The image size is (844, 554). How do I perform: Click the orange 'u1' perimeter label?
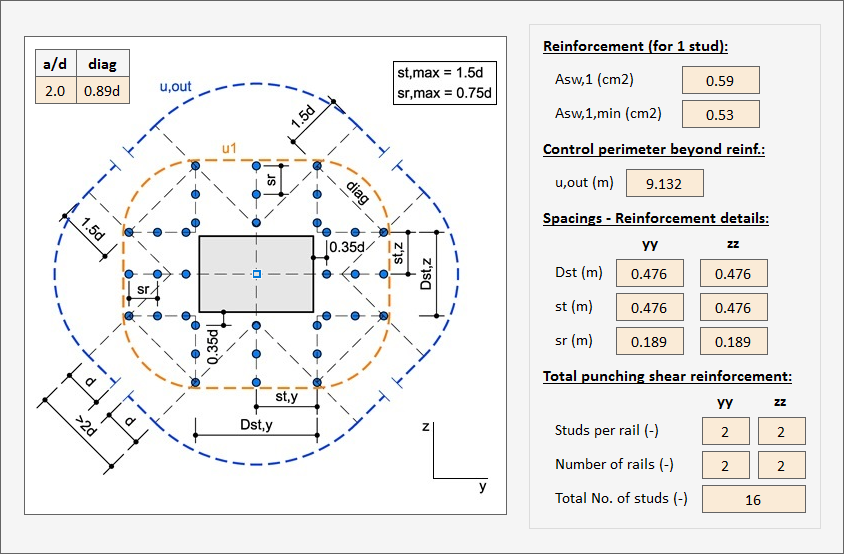[229, 148]
